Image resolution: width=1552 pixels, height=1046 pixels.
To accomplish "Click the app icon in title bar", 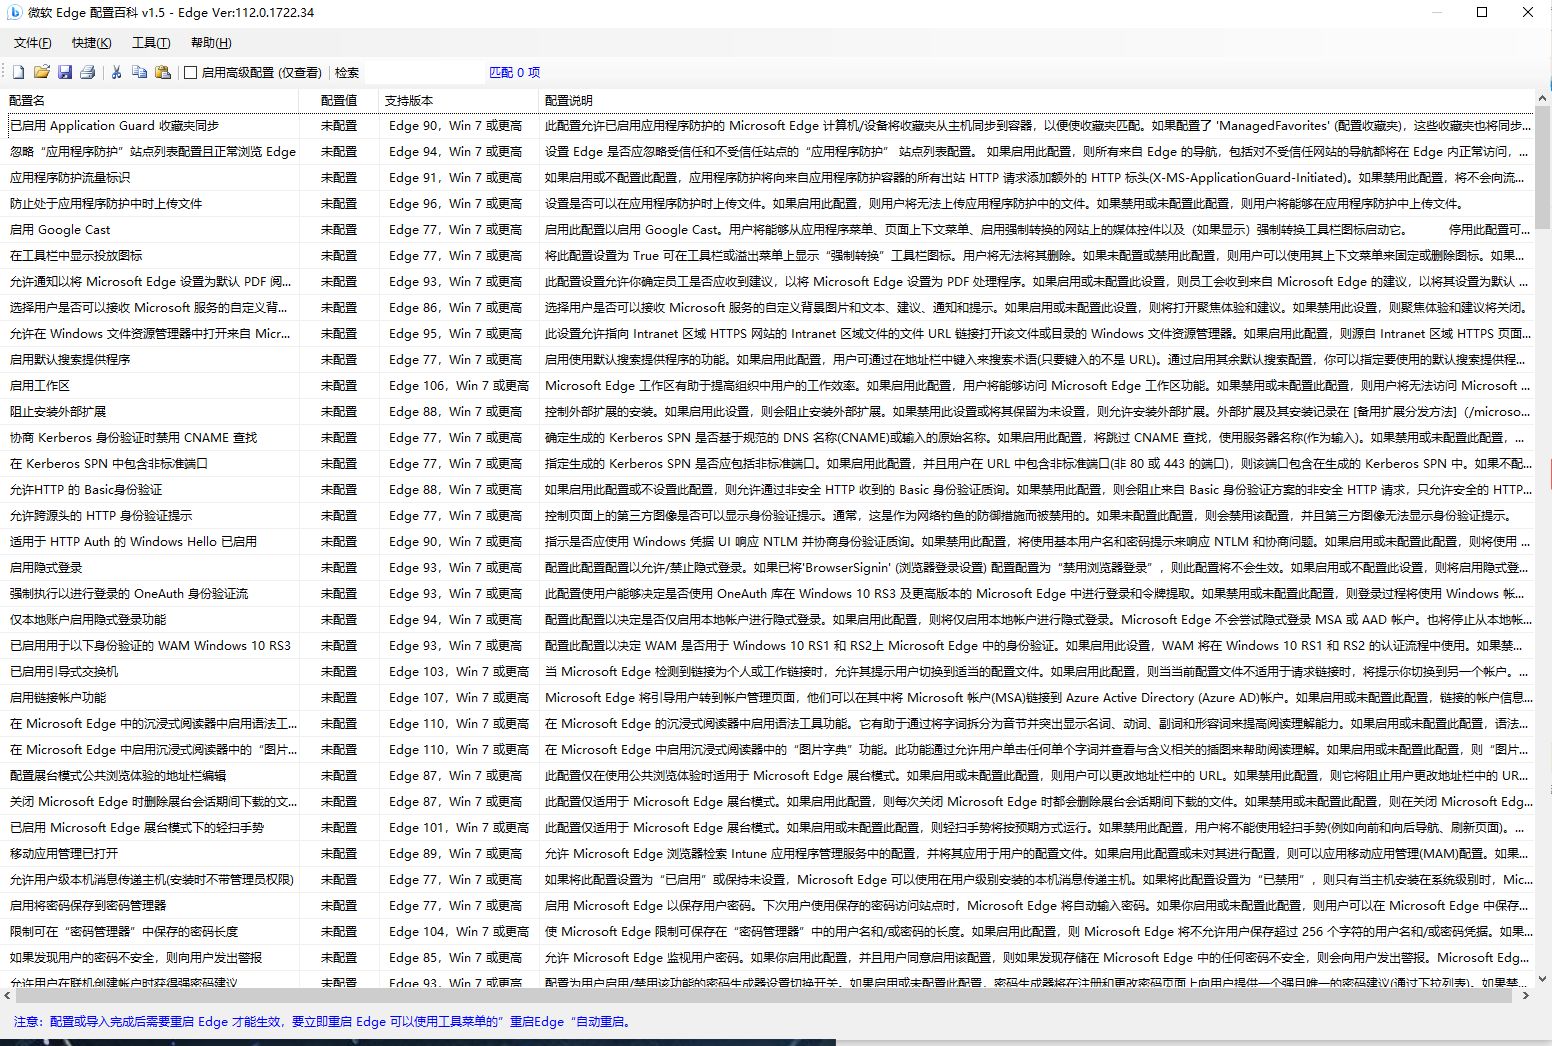I will click(x=15, y=12).
